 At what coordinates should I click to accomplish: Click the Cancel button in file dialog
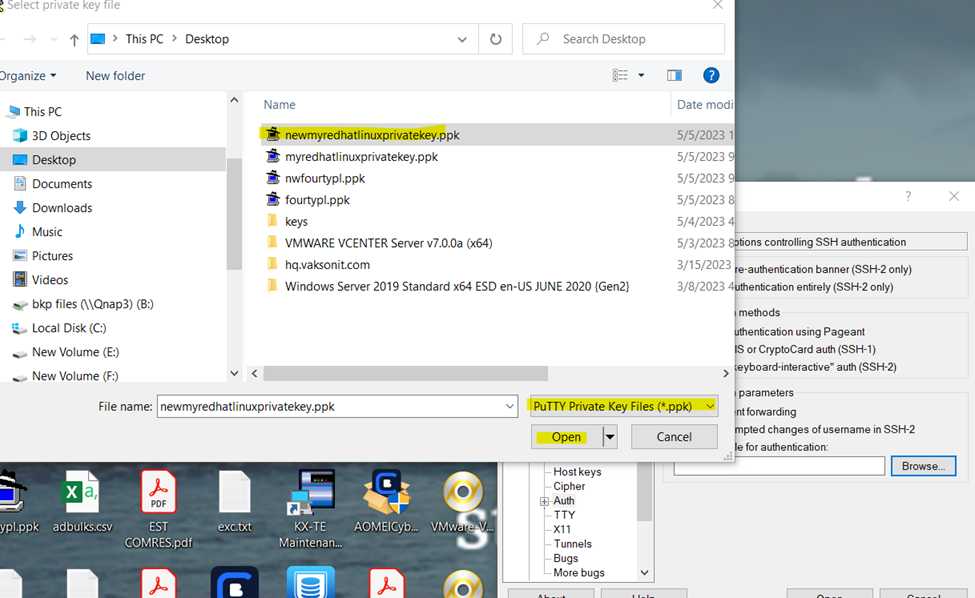tap(673, 437)
